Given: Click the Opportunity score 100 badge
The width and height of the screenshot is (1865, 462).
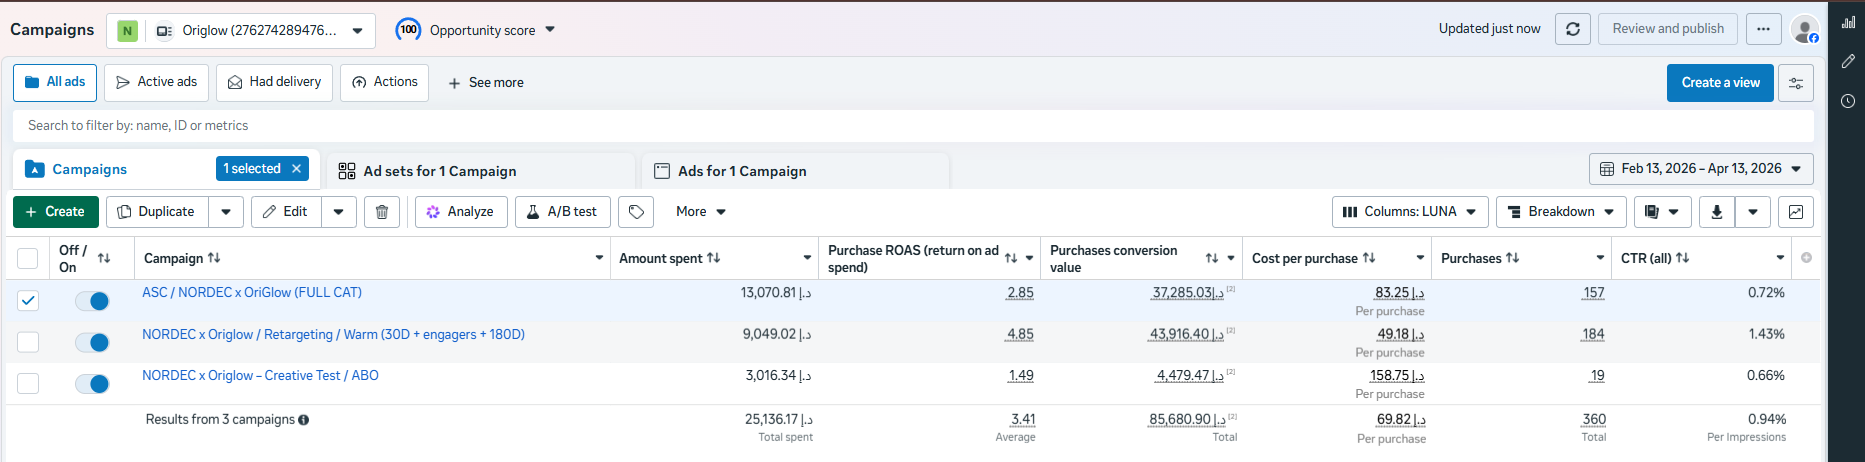Looking at the screenshot, I should coord(408,30).
